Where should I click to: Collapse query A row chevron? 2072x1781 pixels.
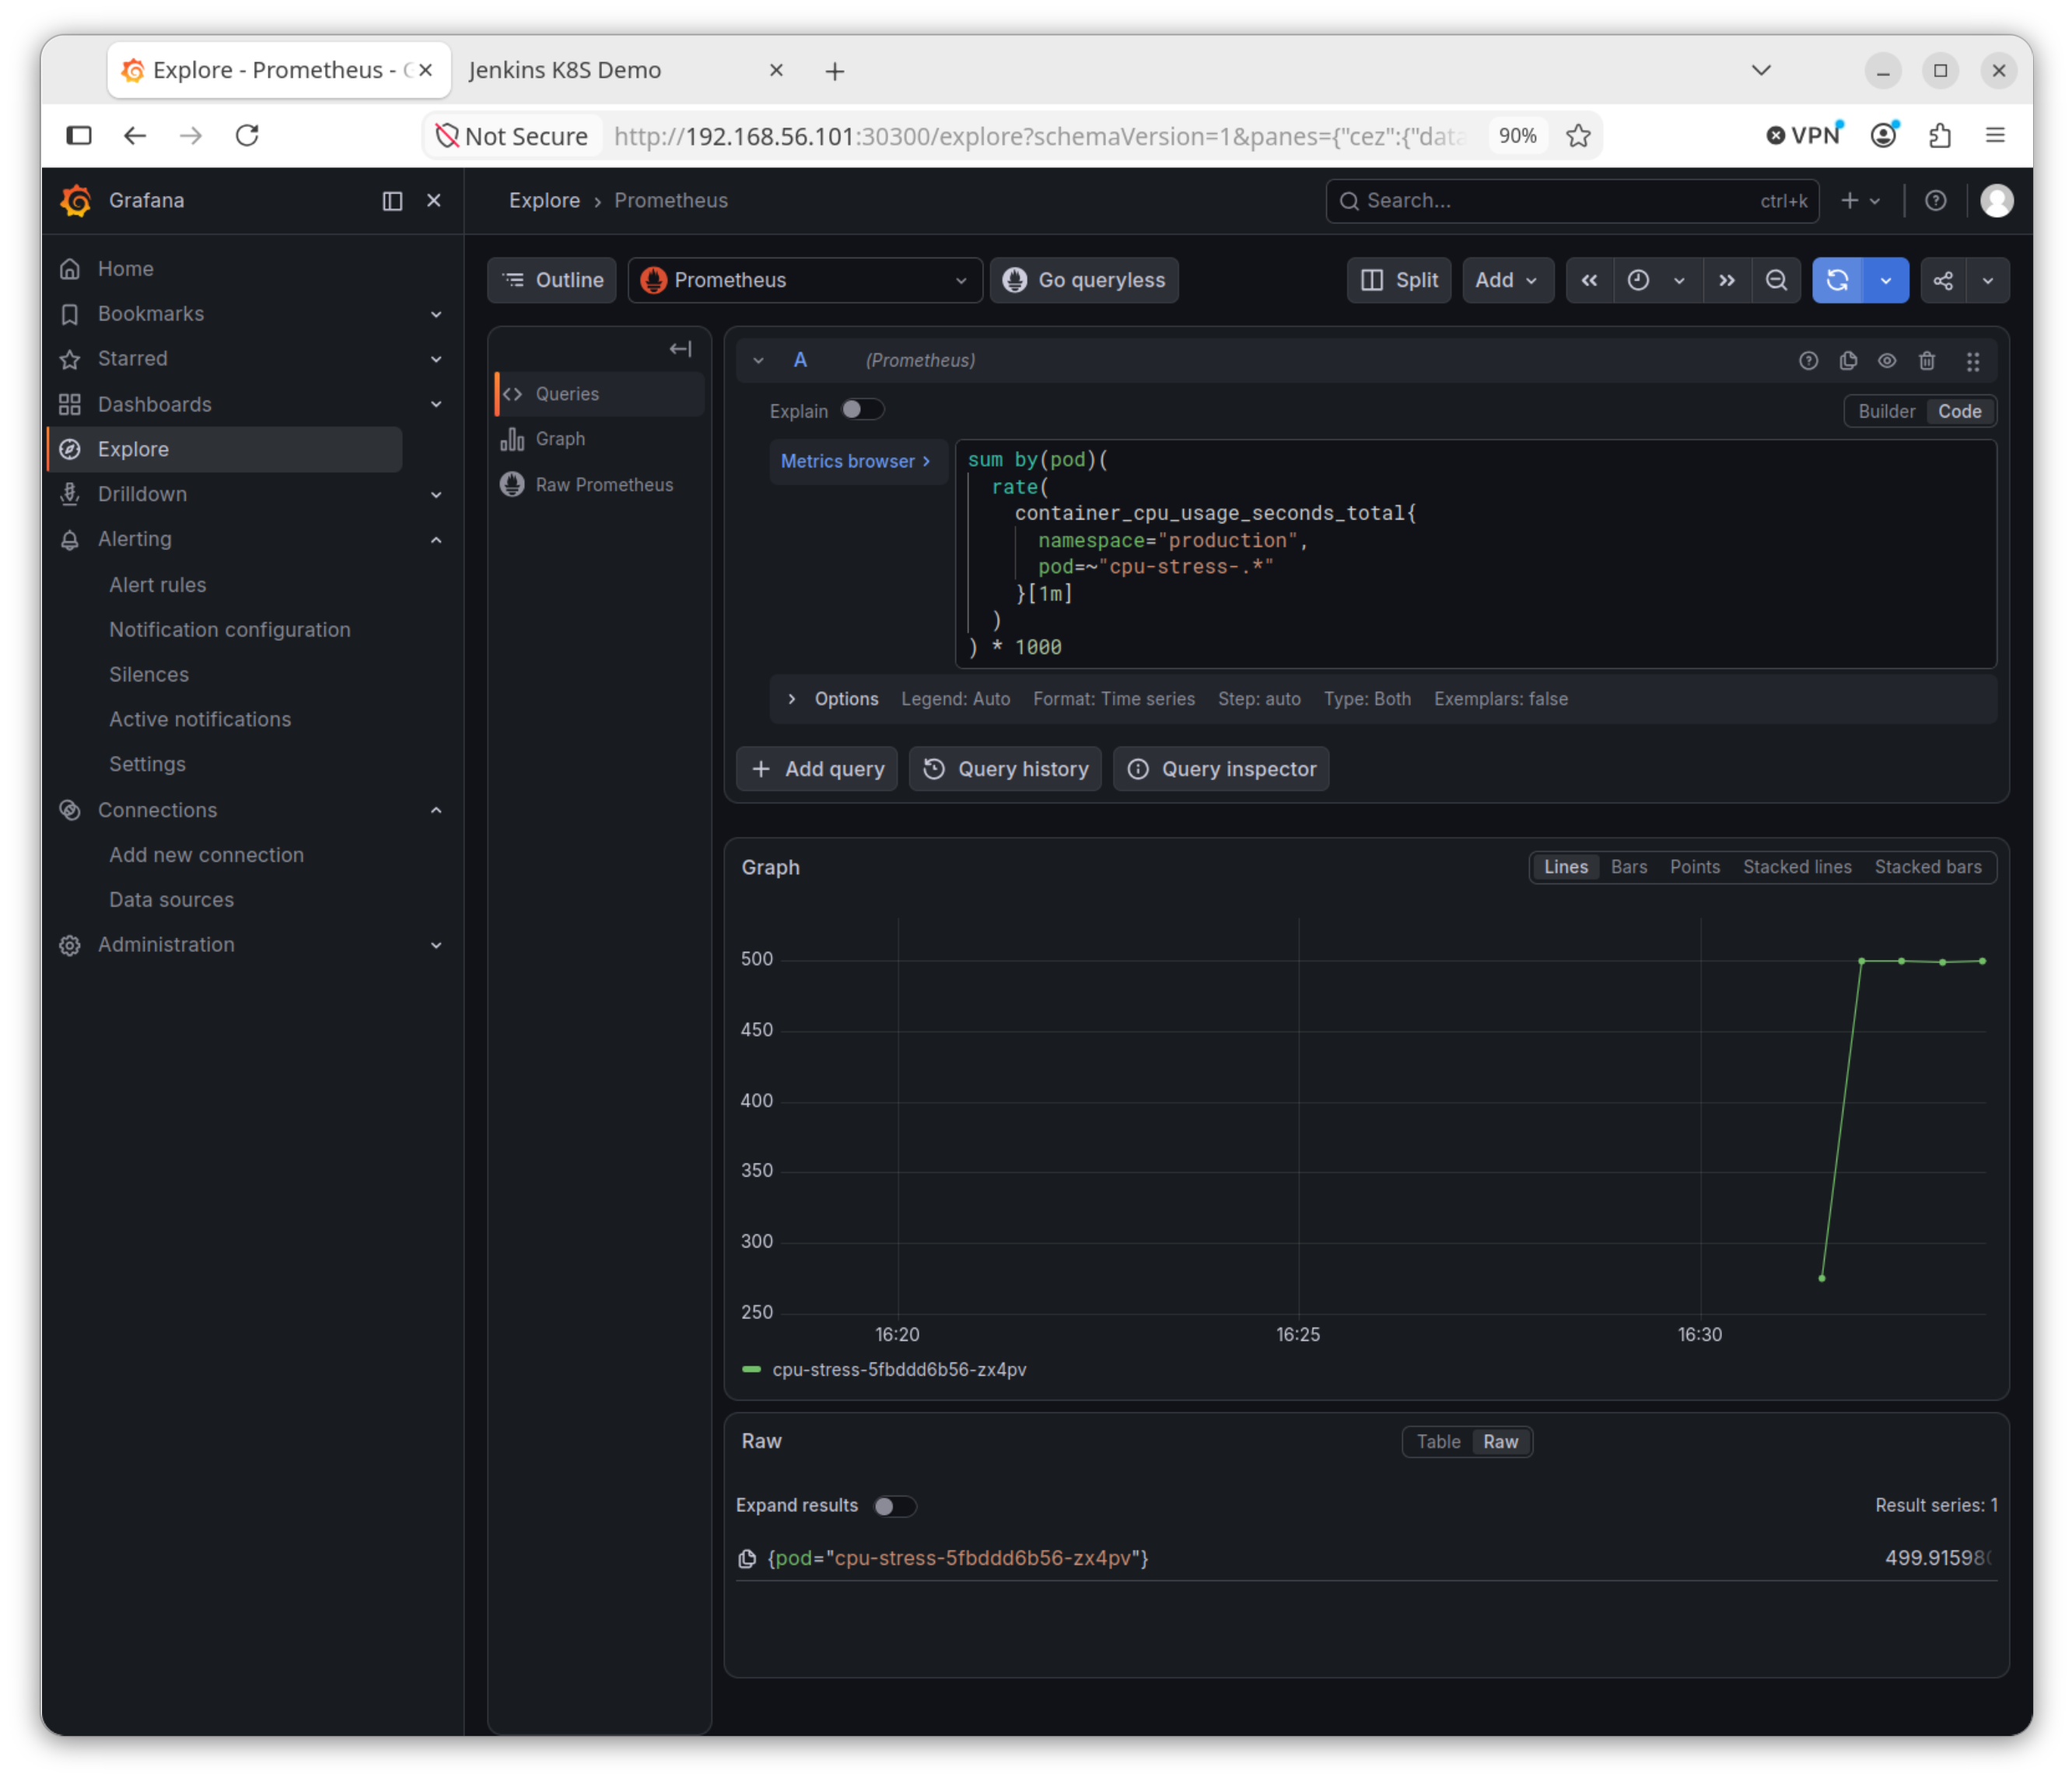tap(758, 361)
